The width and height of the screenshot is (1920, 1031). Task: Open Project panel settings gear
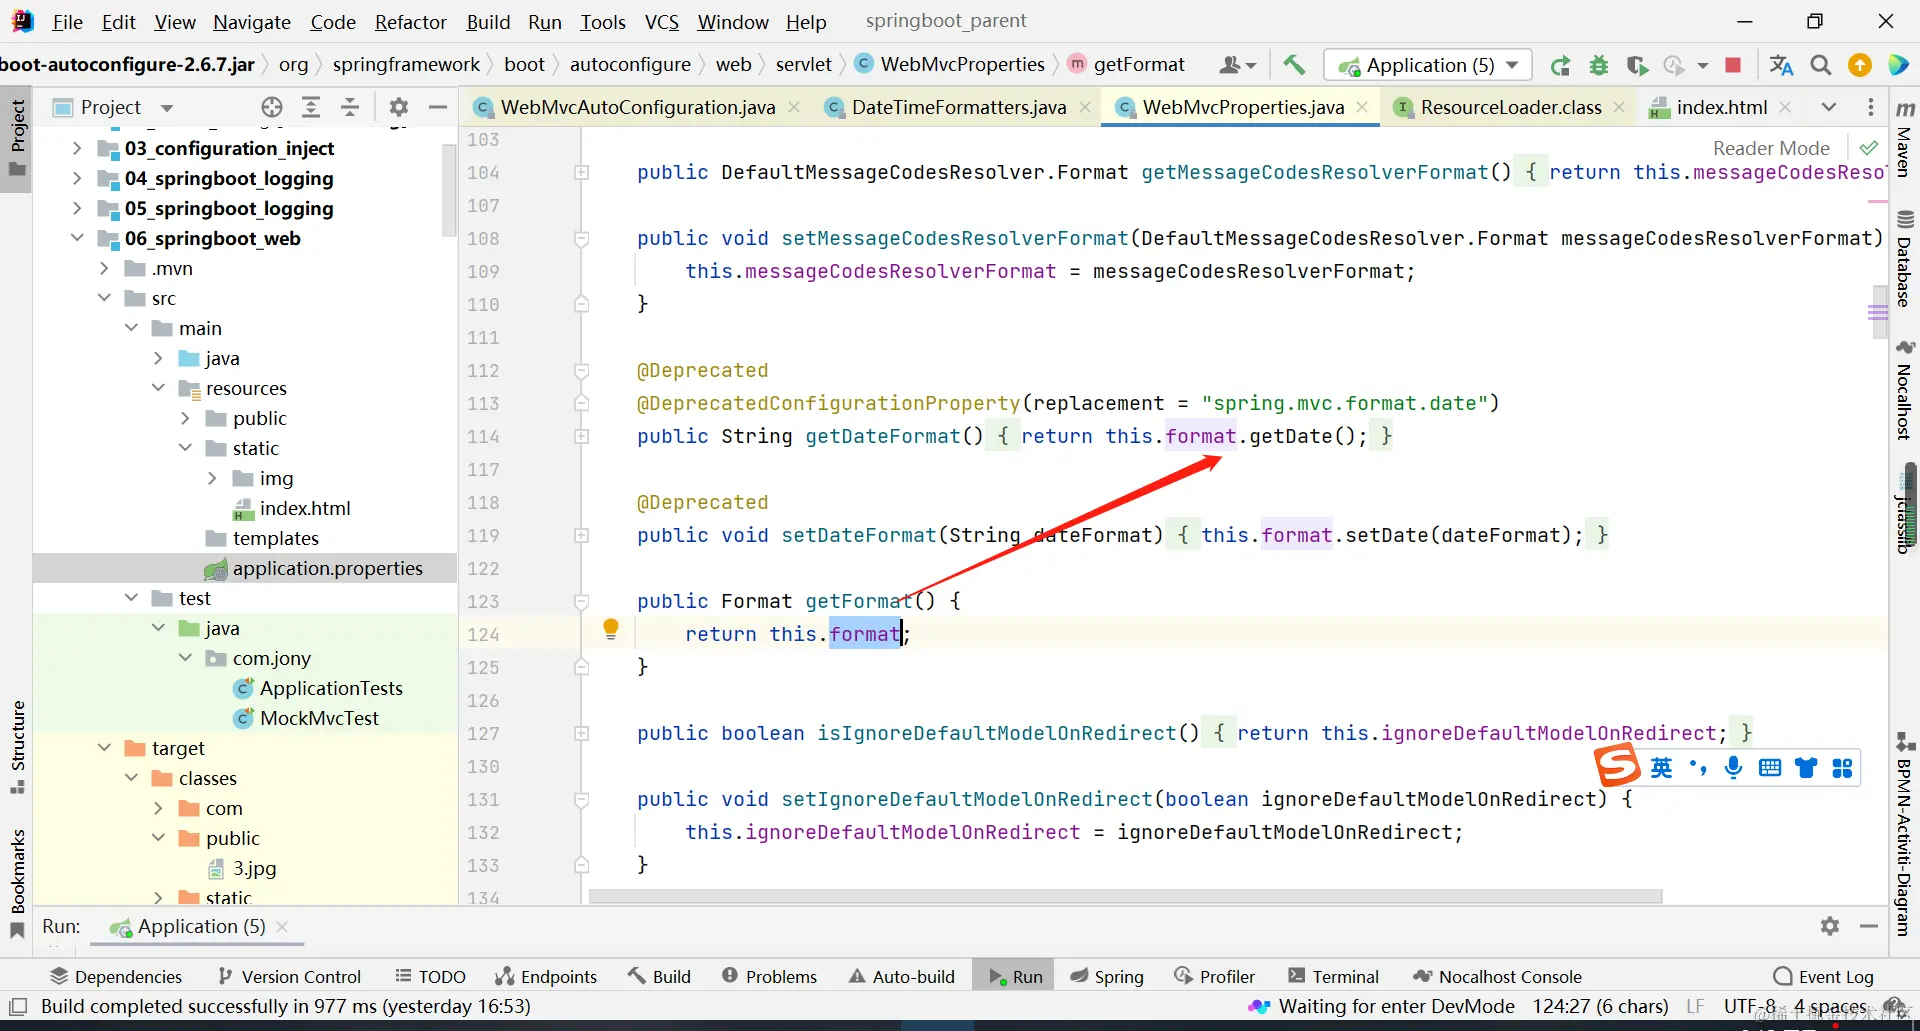(x=399, y=107)
